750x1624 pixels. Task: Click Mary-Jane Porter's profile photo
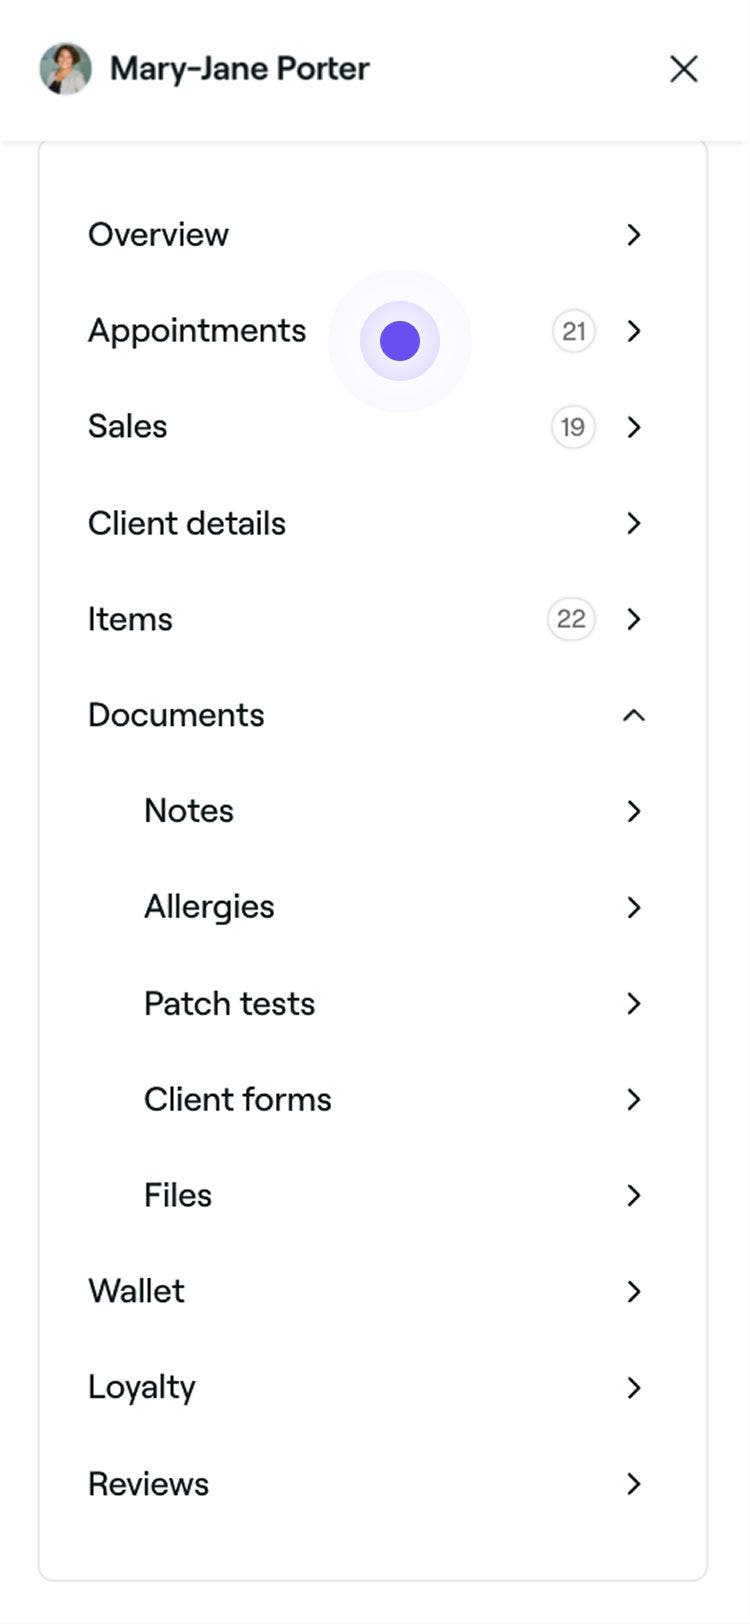[65, 68]
